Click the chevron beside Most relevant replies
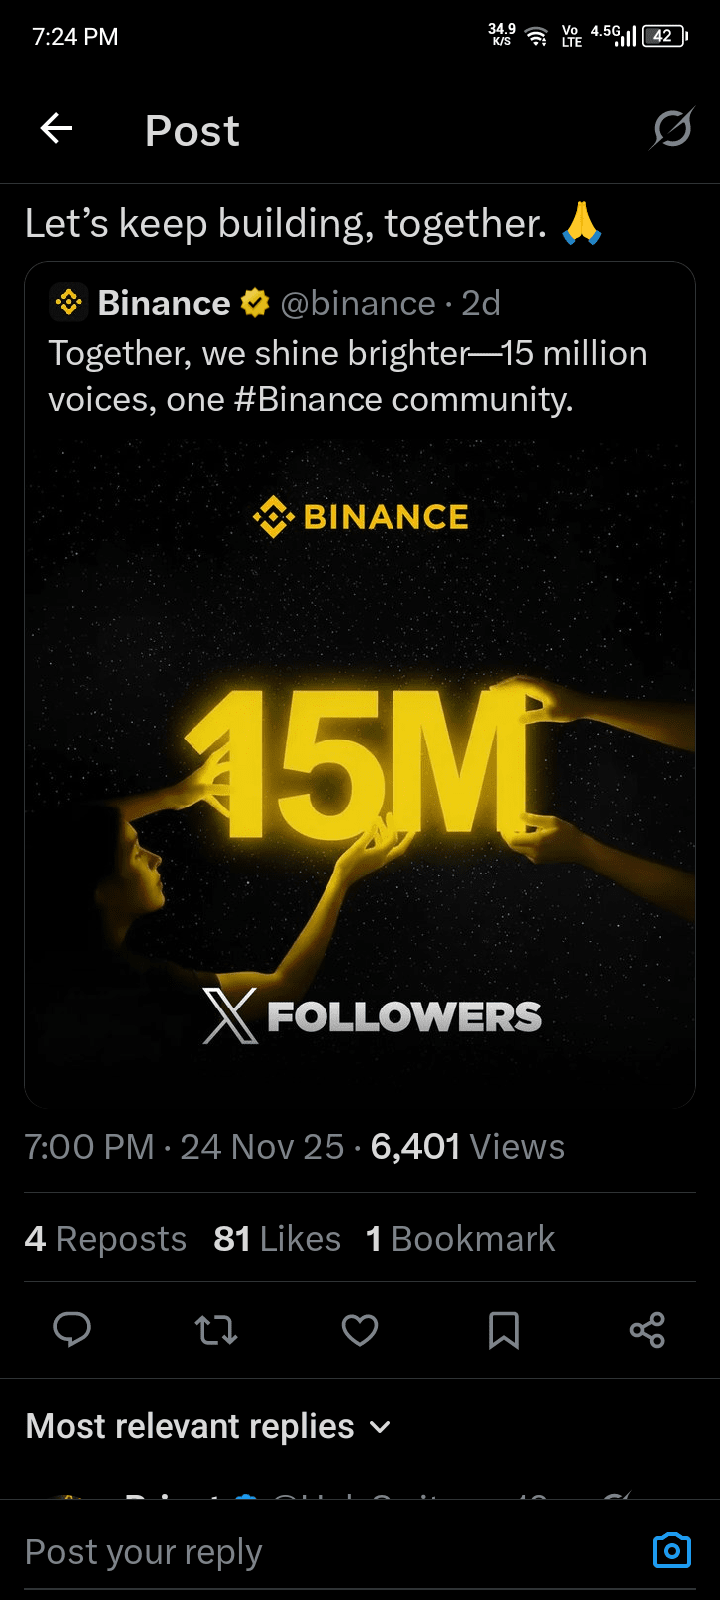The width and height of the screenshot is (720, 1600). (380, 1427)
